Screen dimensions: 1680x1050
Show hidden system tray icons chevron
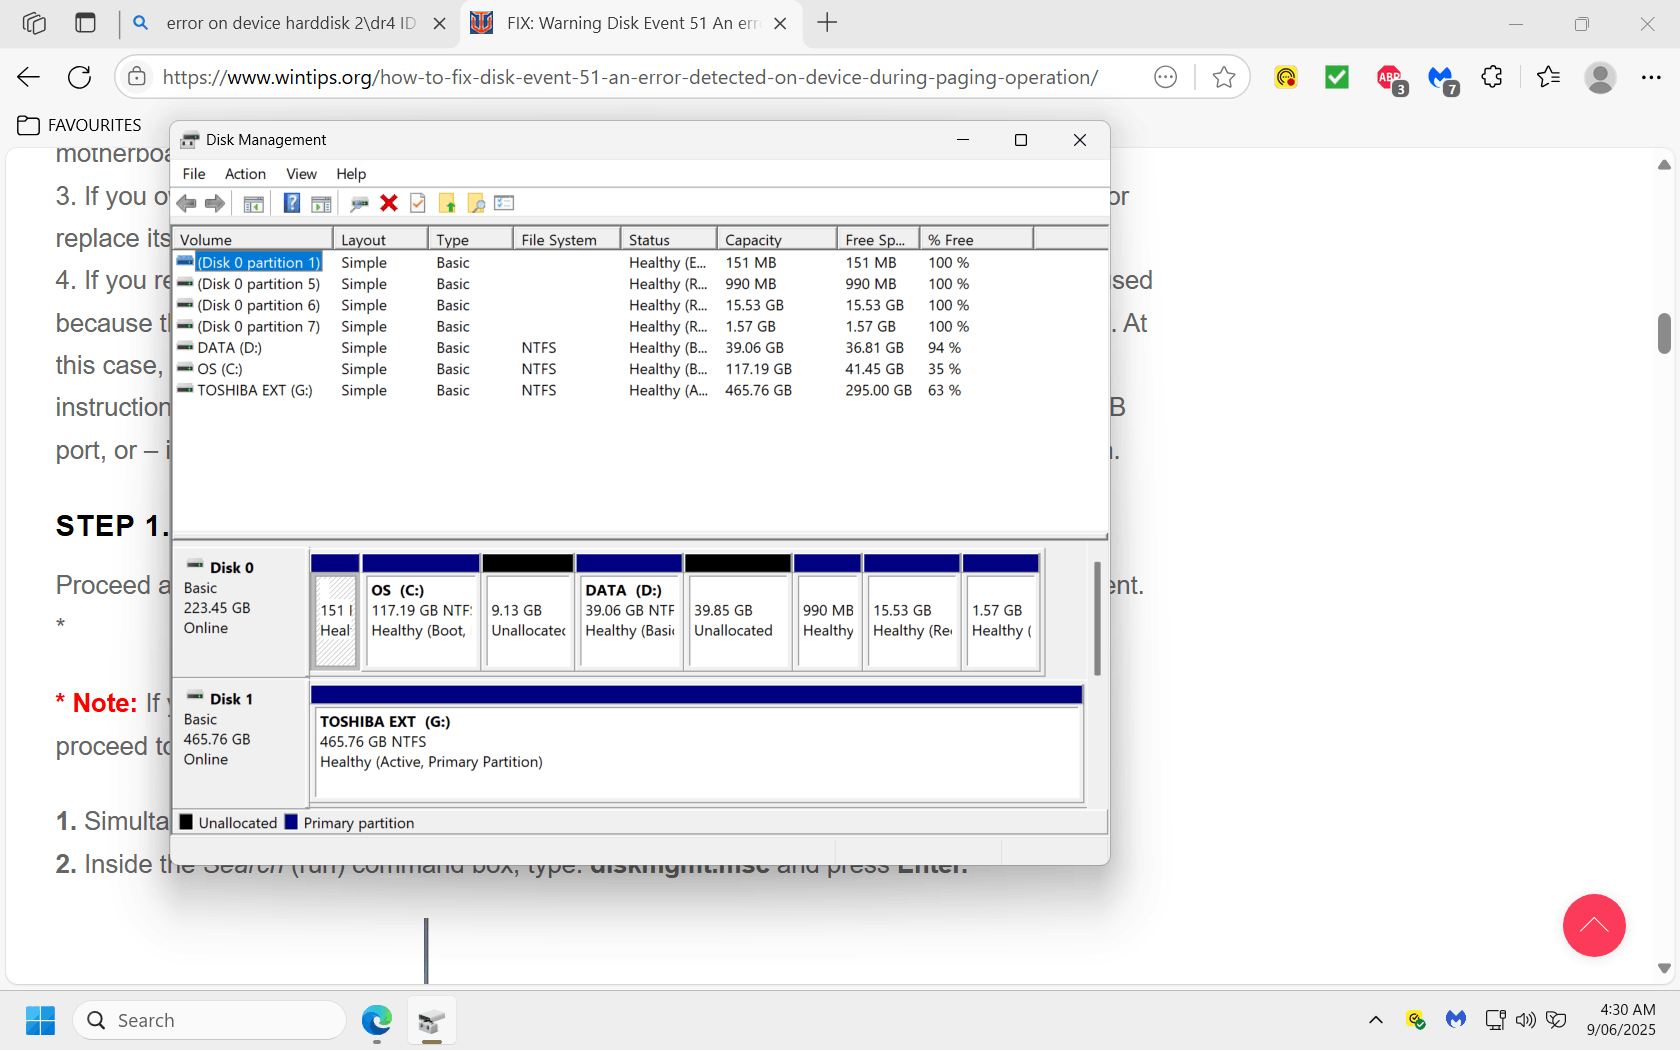[1376, 1020]
